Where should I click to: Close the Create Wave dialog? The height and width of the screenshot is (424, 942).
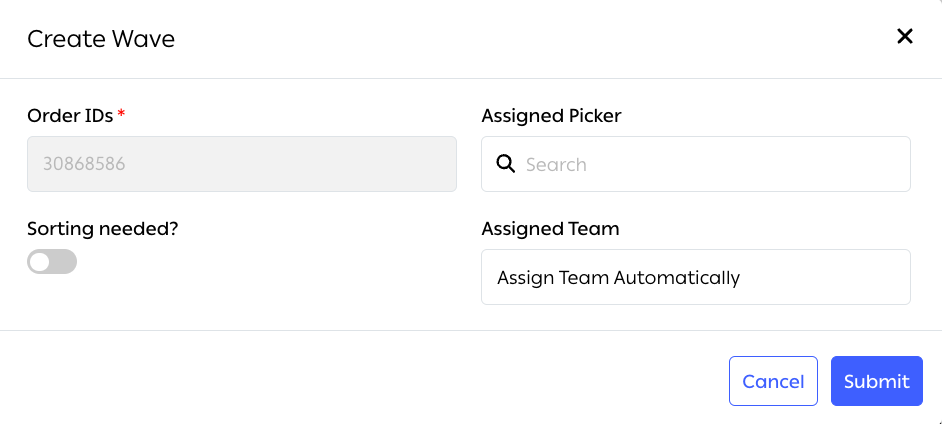pos(904,37)
